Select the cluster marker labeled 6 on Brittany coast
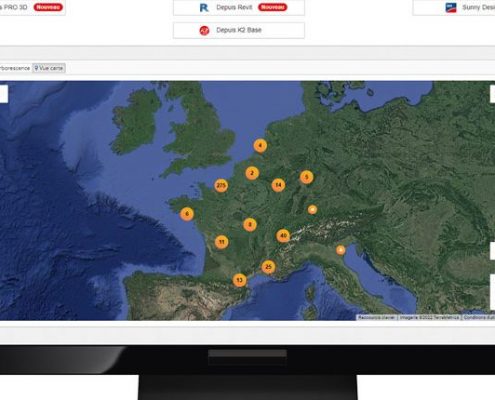 187,214
